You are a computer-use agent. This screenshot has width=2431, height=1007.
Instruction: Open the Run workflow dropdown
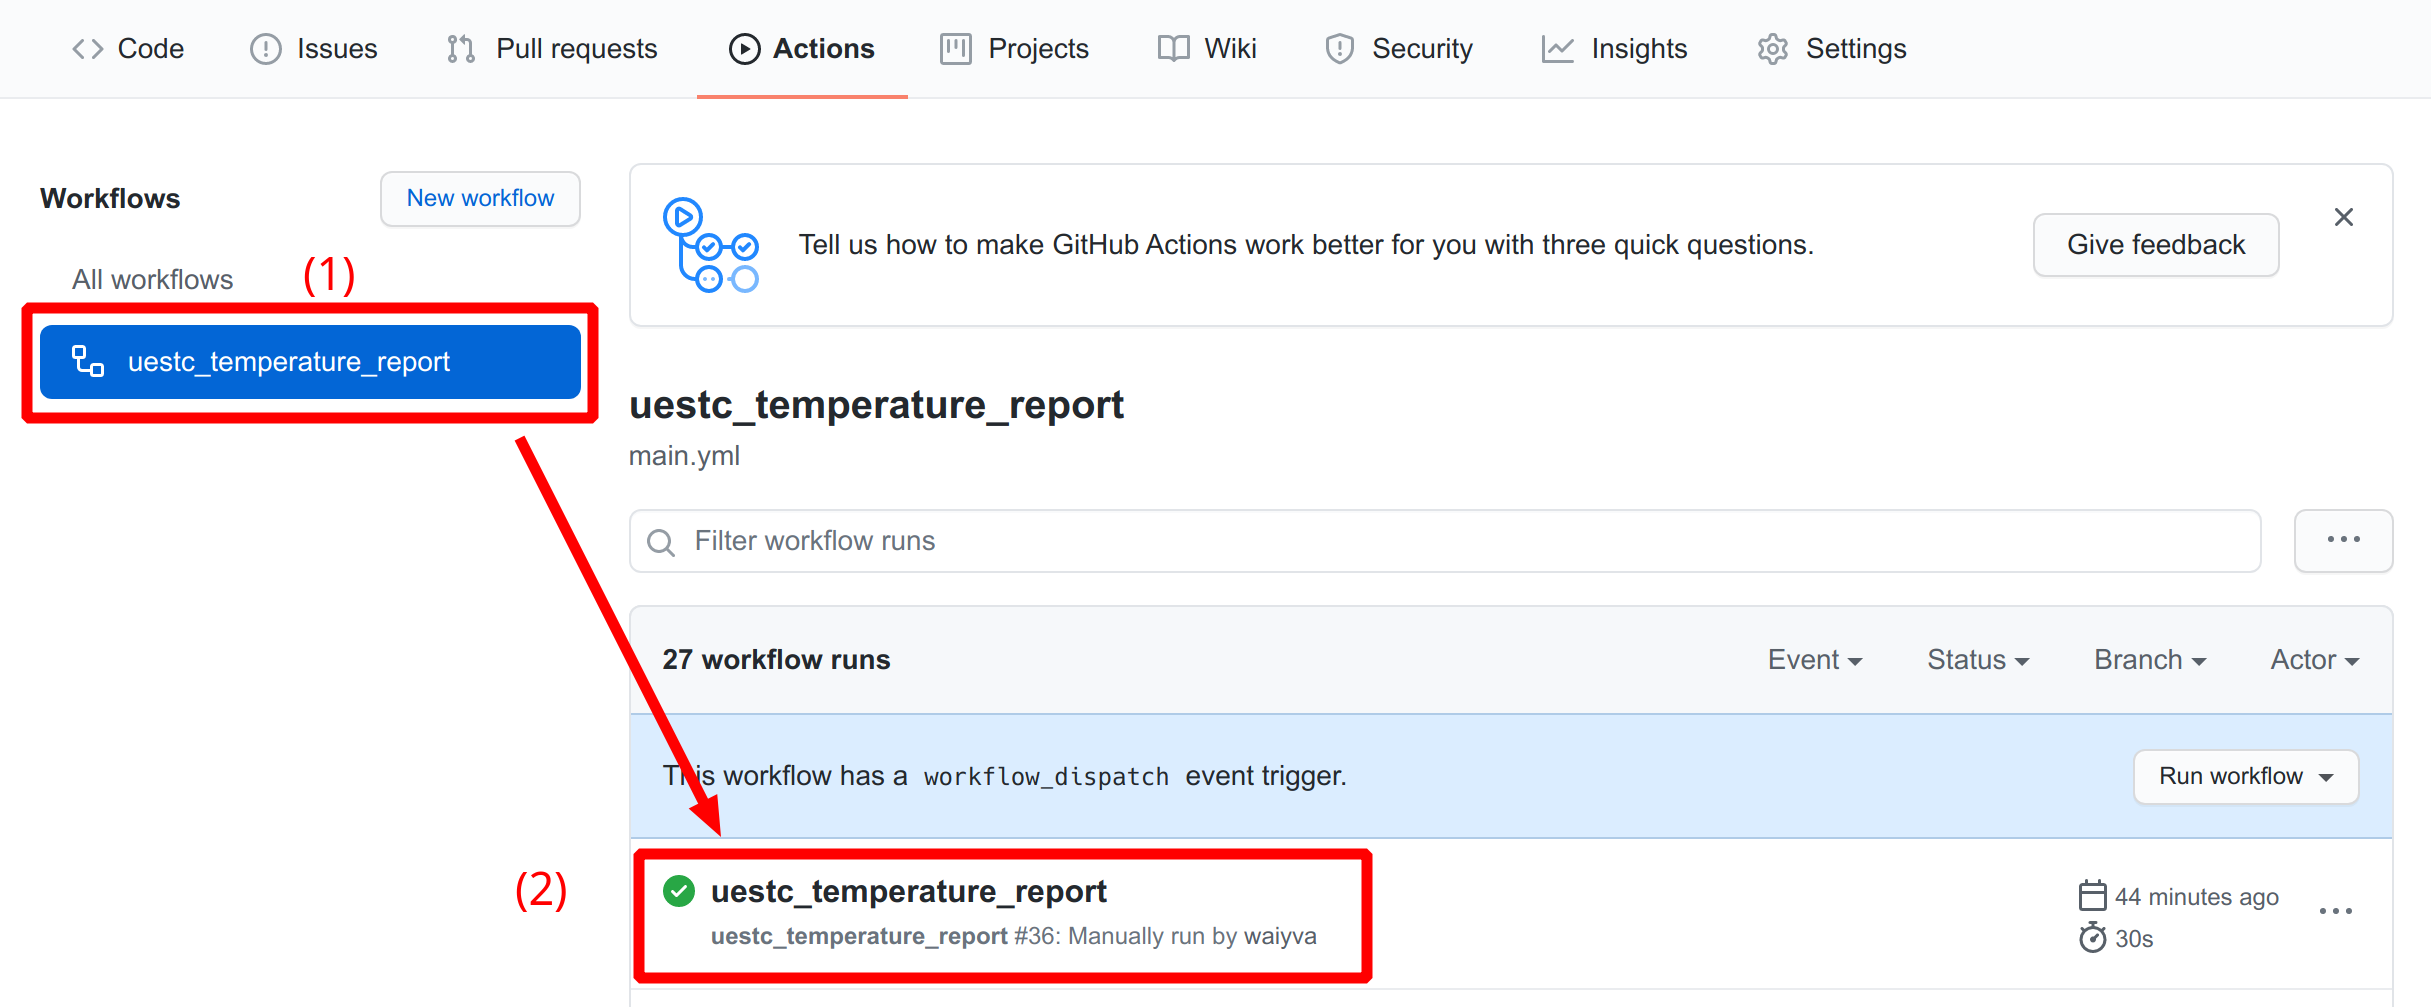pyautogui.click(x=2246, y=776)
